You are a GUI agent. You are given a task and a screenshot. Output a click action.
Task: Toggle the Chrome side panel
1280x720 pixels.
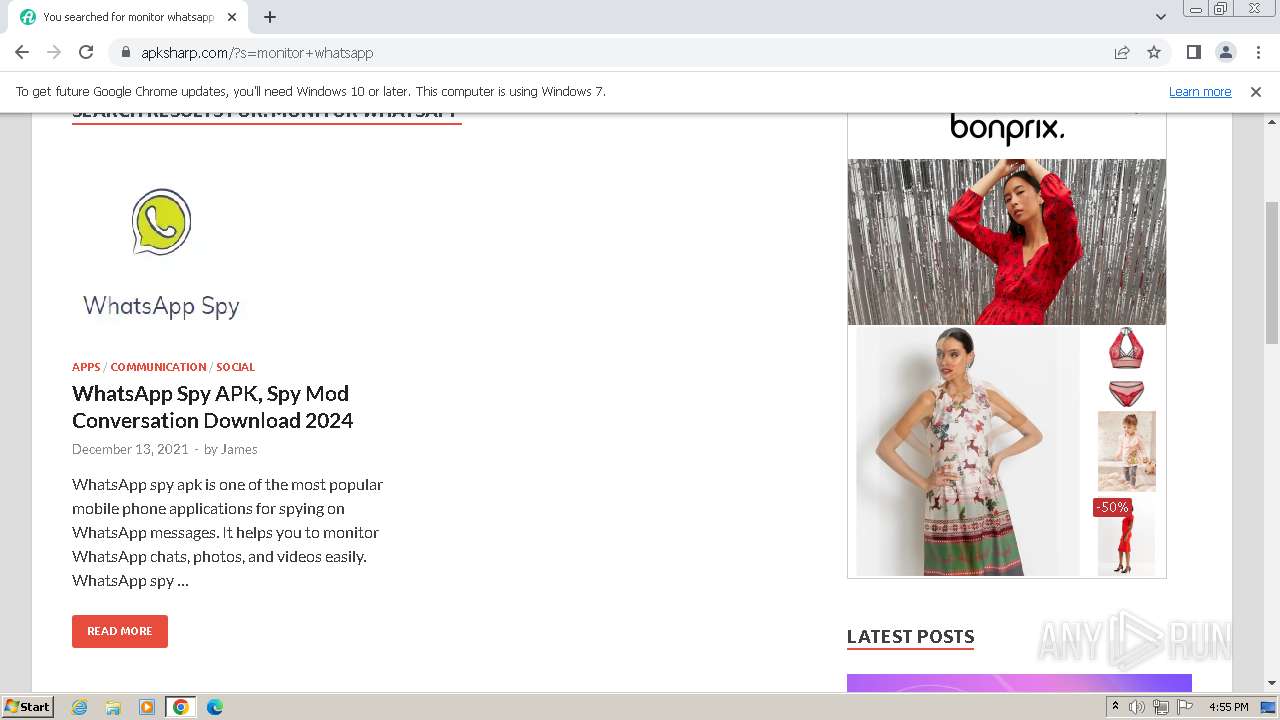point(1193,52)
